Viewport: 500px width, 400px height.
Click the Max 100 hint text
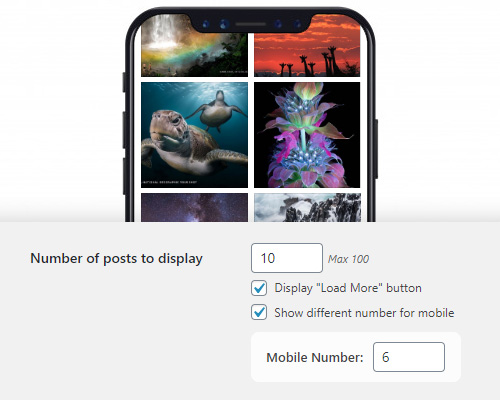click(348, 259)
